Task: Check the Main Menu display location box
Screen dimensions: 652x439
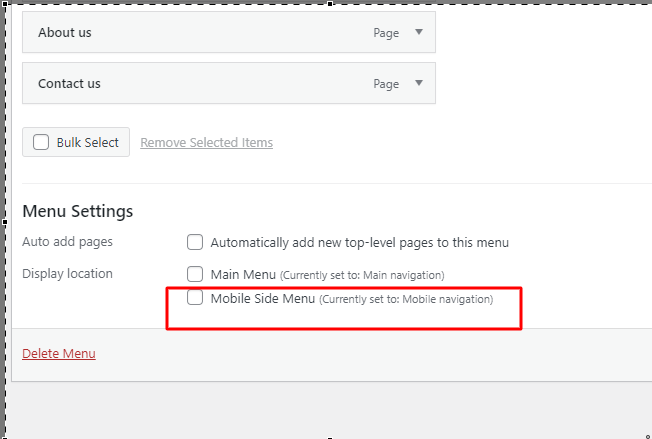Action: 195,274
